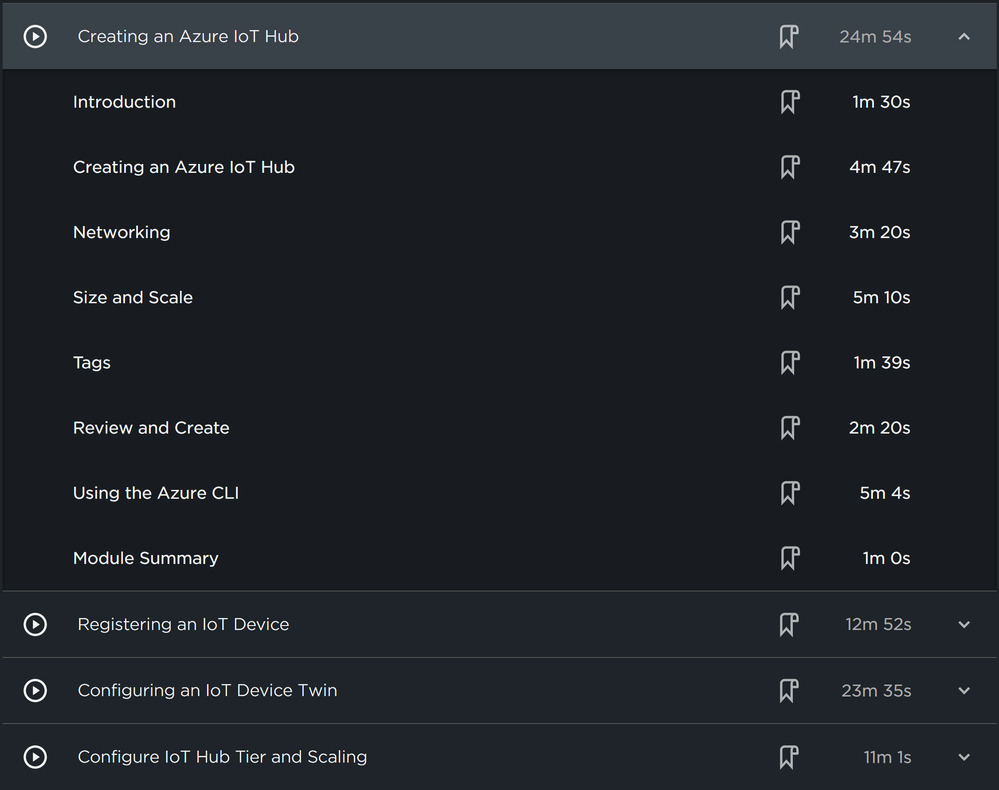Open the Using the Azure CLI clip
999x790 pixels.
(x=155, y=493)
